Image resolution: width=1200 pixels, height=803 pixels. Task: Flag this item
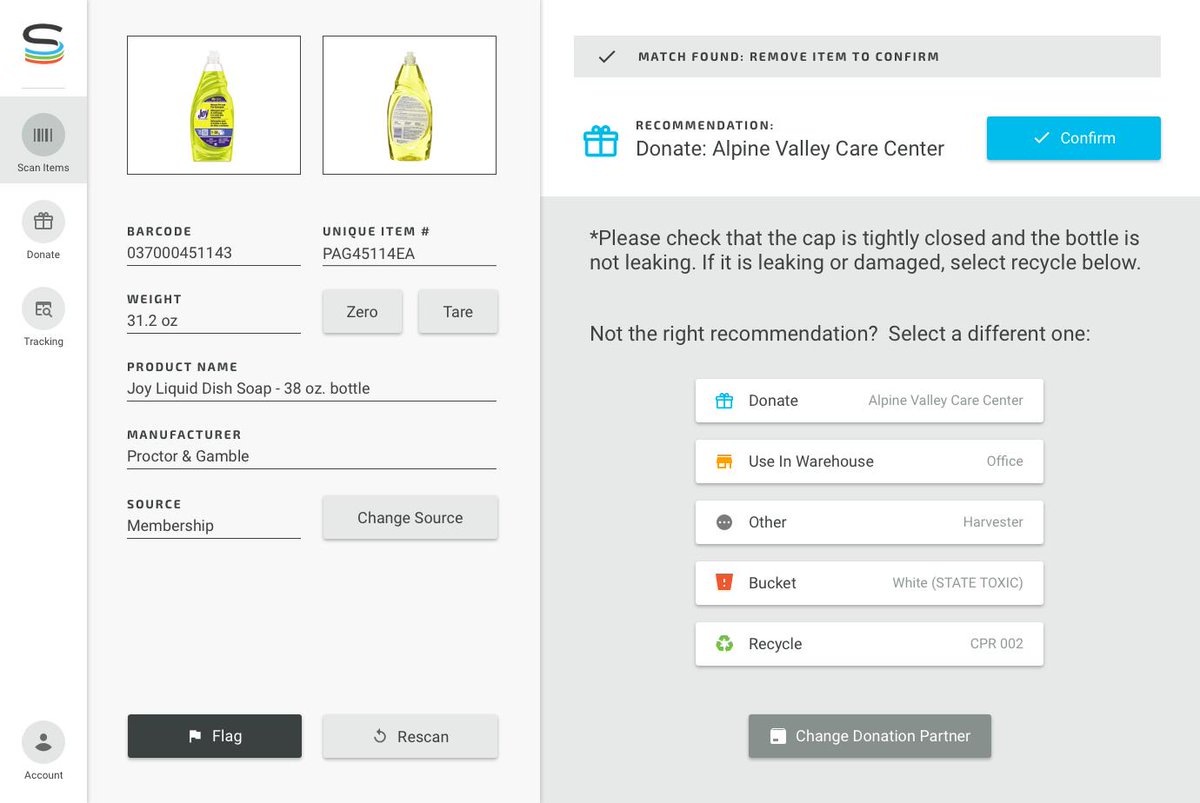pyautogui.click(x=214, y=736)
